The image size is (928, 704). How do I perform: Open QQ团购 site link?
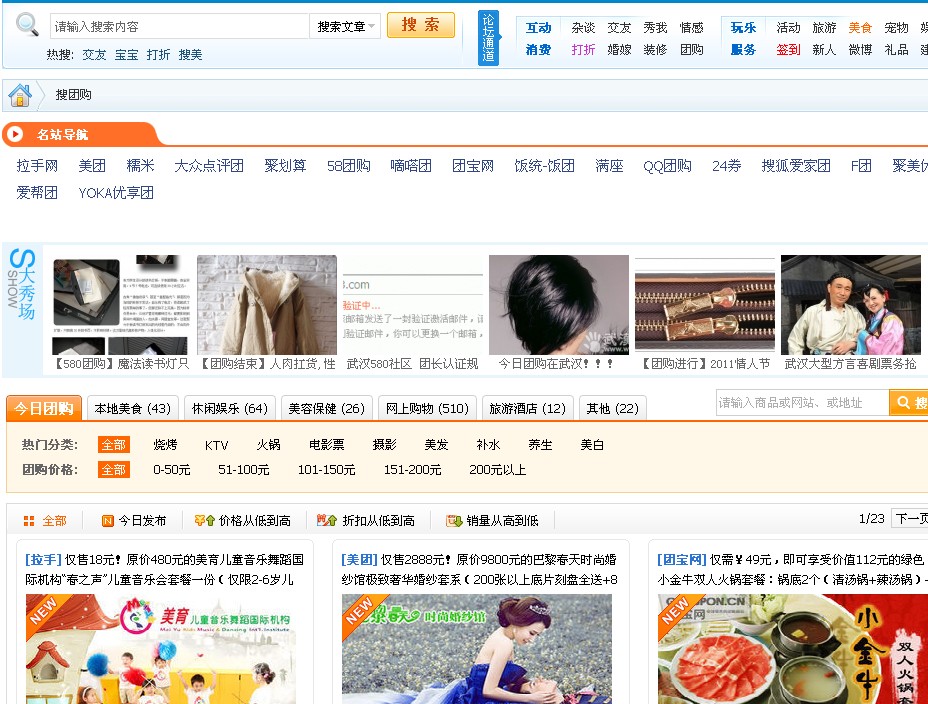(x=668, y=166)
